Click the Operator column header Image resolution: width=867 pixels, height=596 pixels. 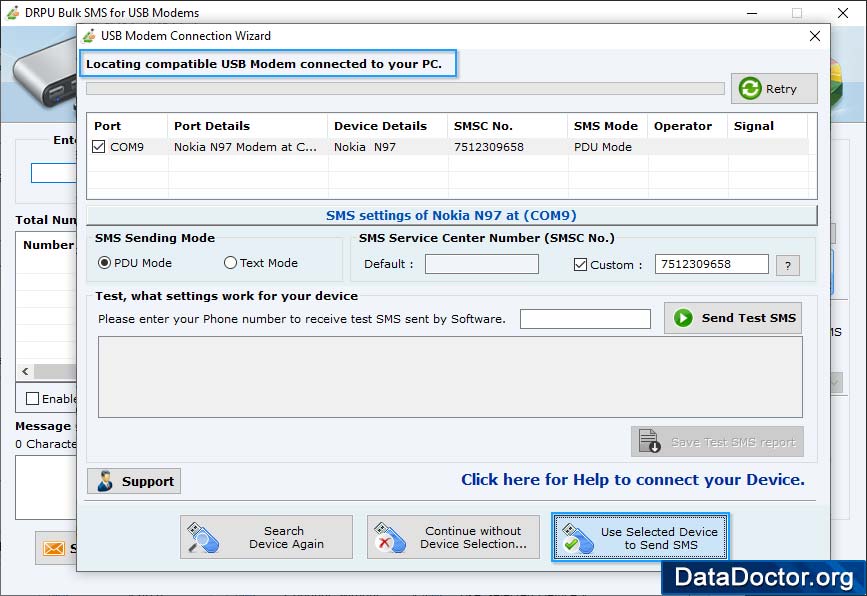688,126
